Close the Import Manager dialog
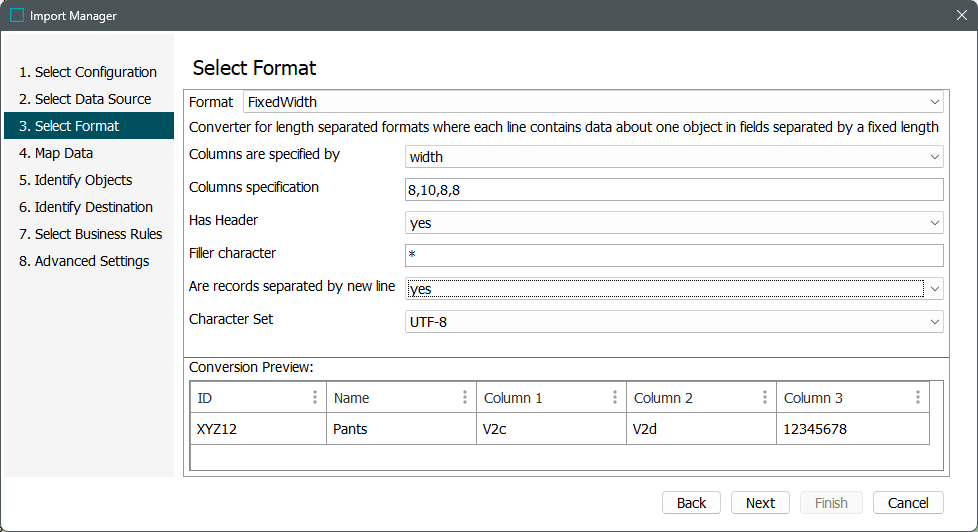Image resolution: width=978 pixels, height=532 pixels. click(x=961, y=15)
